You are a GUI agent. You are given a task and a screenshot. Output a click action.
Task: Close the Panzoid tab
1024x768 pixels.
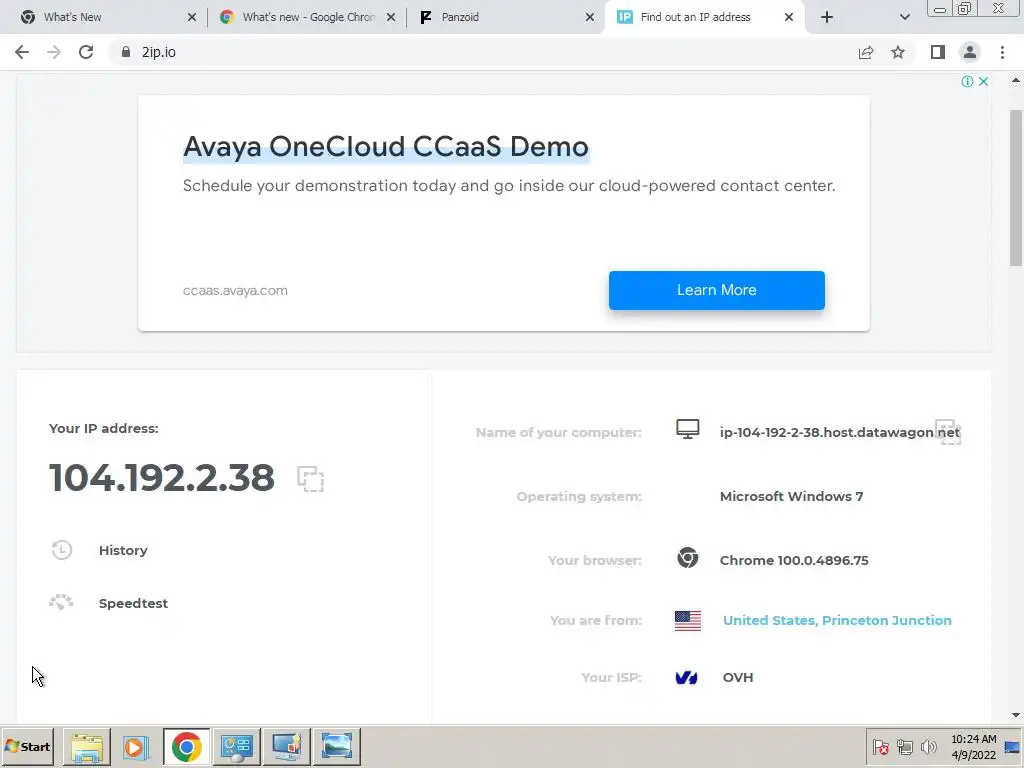click(590, 17)
